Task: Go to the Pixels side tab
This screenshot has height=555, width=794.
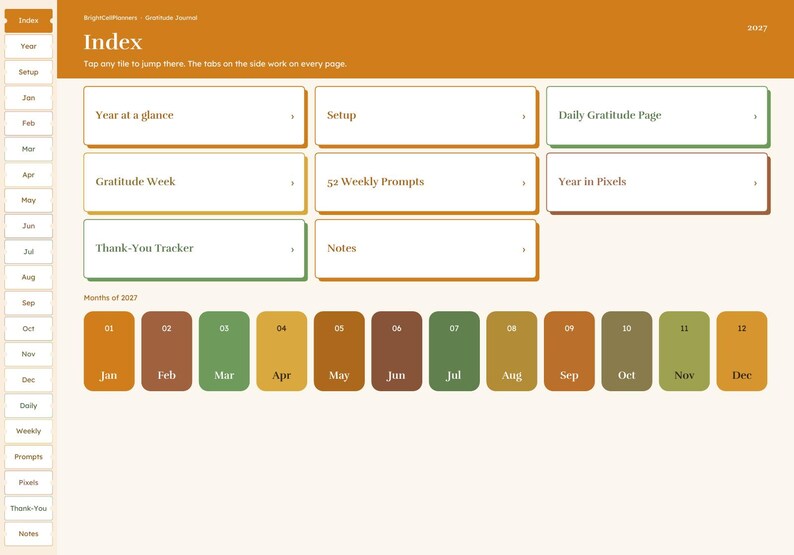Action: click(x=28, y=483)
